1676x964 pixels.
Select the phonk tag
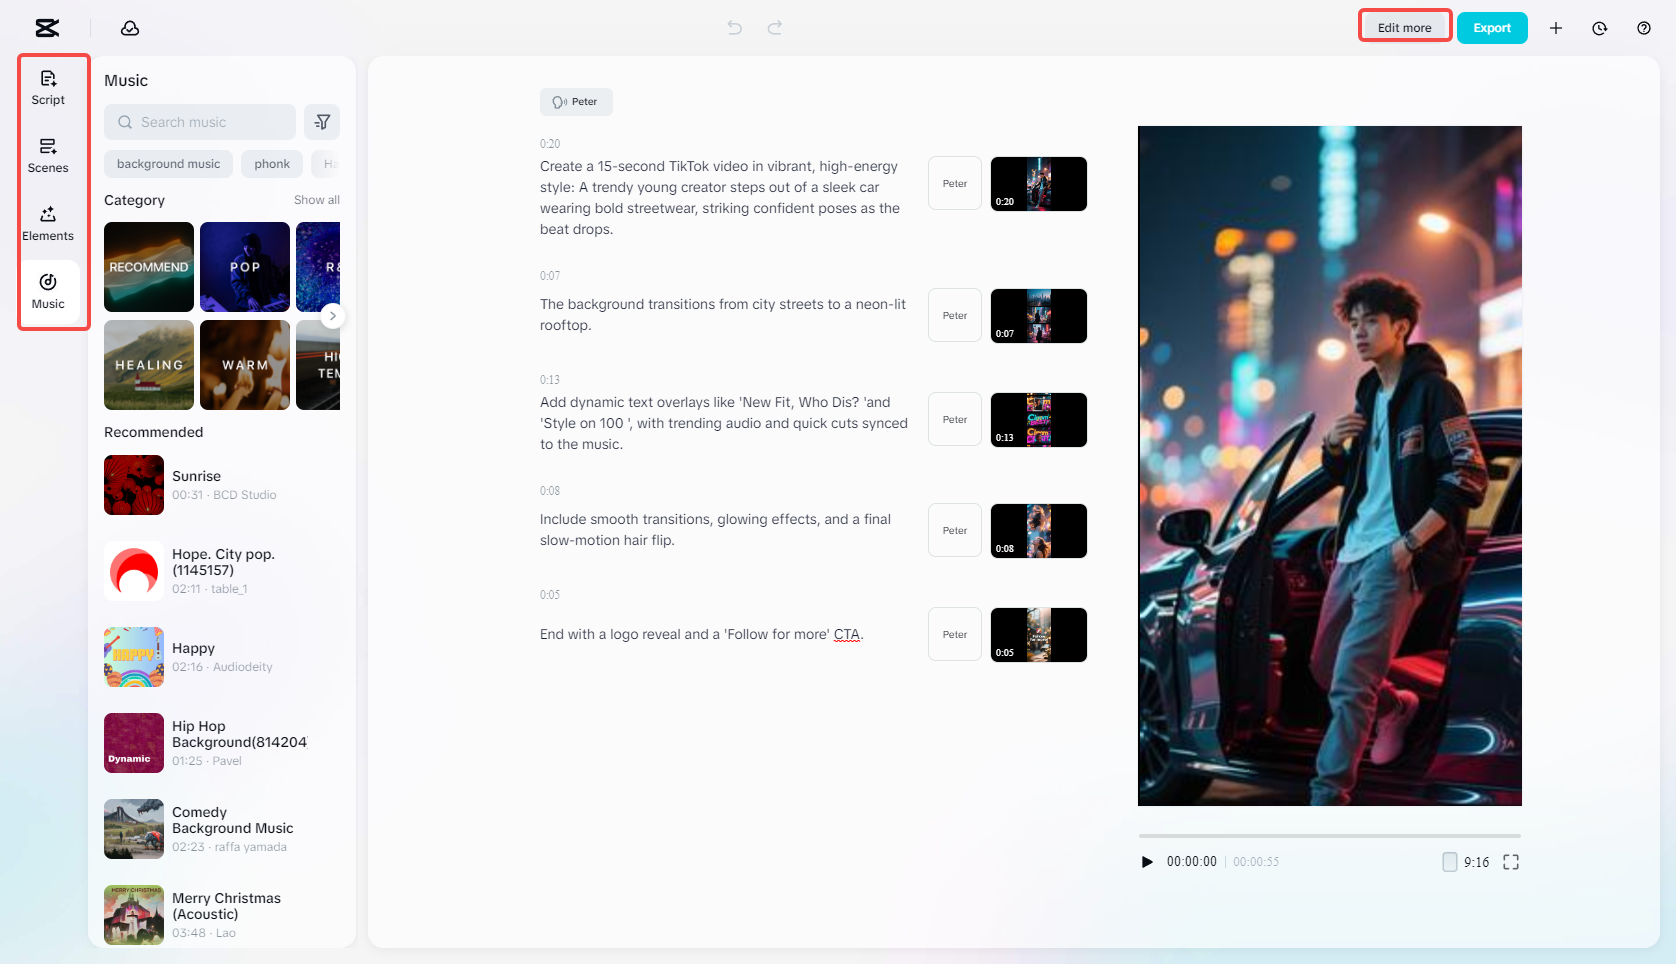(271, 163)
